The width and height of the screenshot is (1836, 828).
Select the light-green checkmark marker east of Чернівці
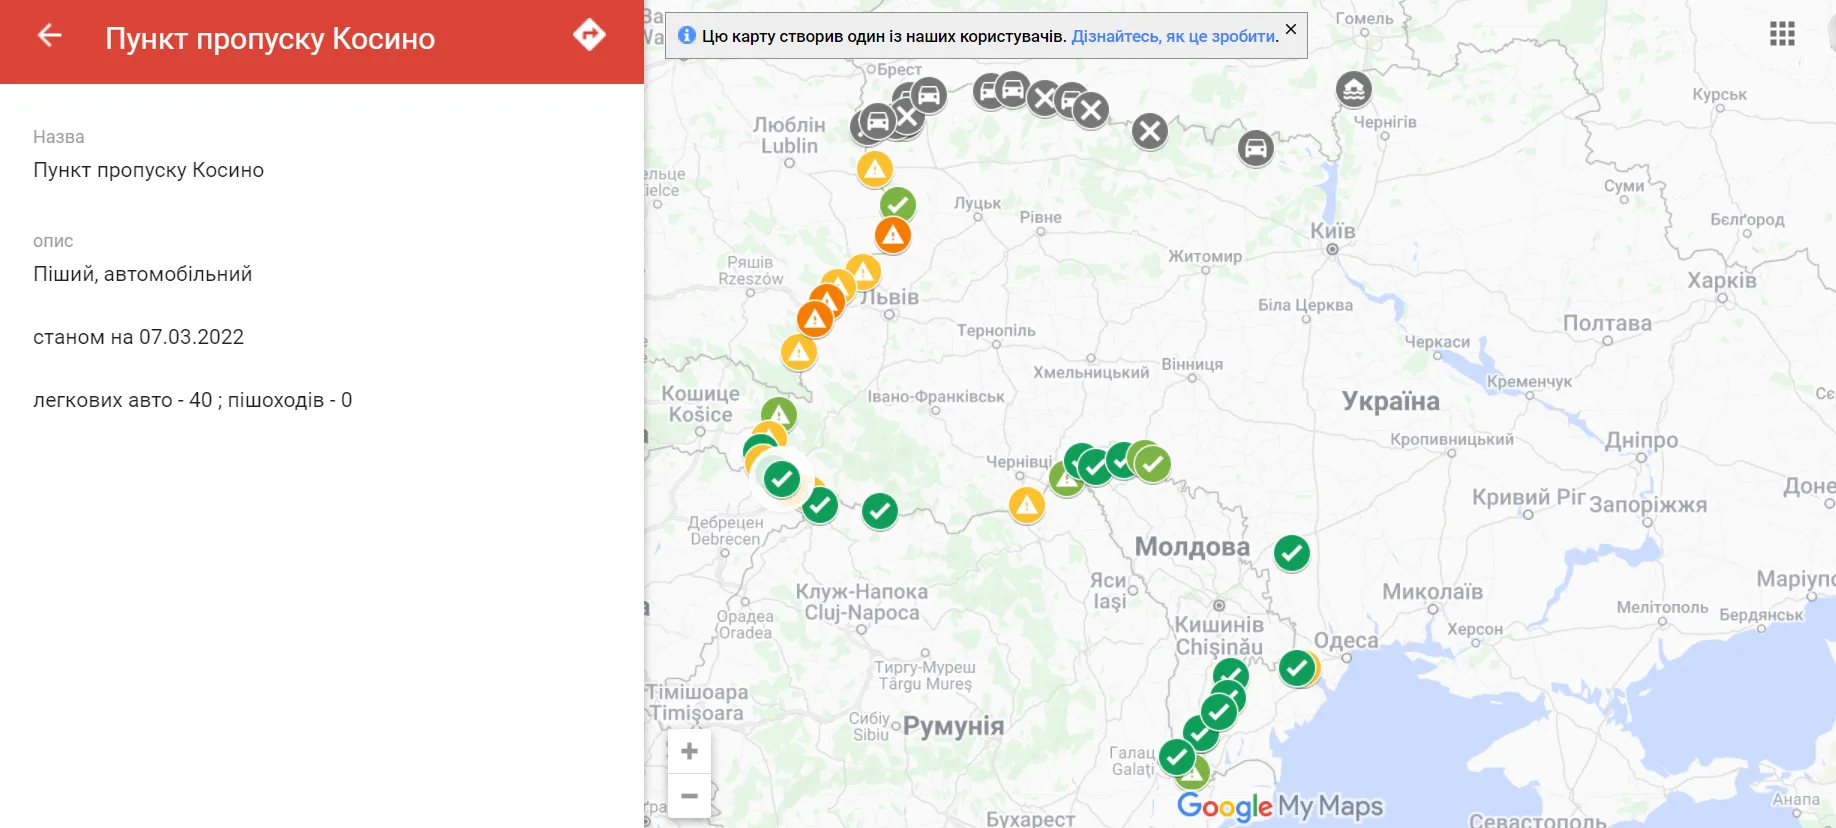tap(1153, 464)
